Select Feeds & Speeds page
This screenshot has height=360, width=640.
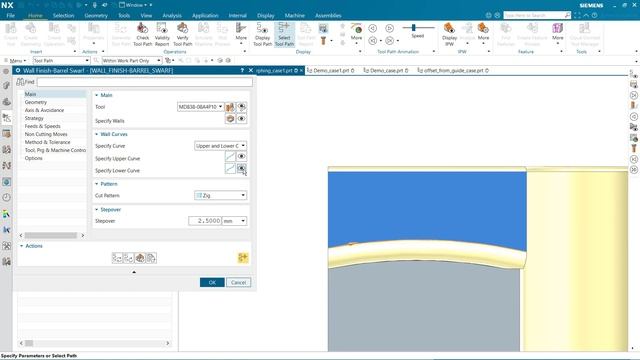point(42,126)
